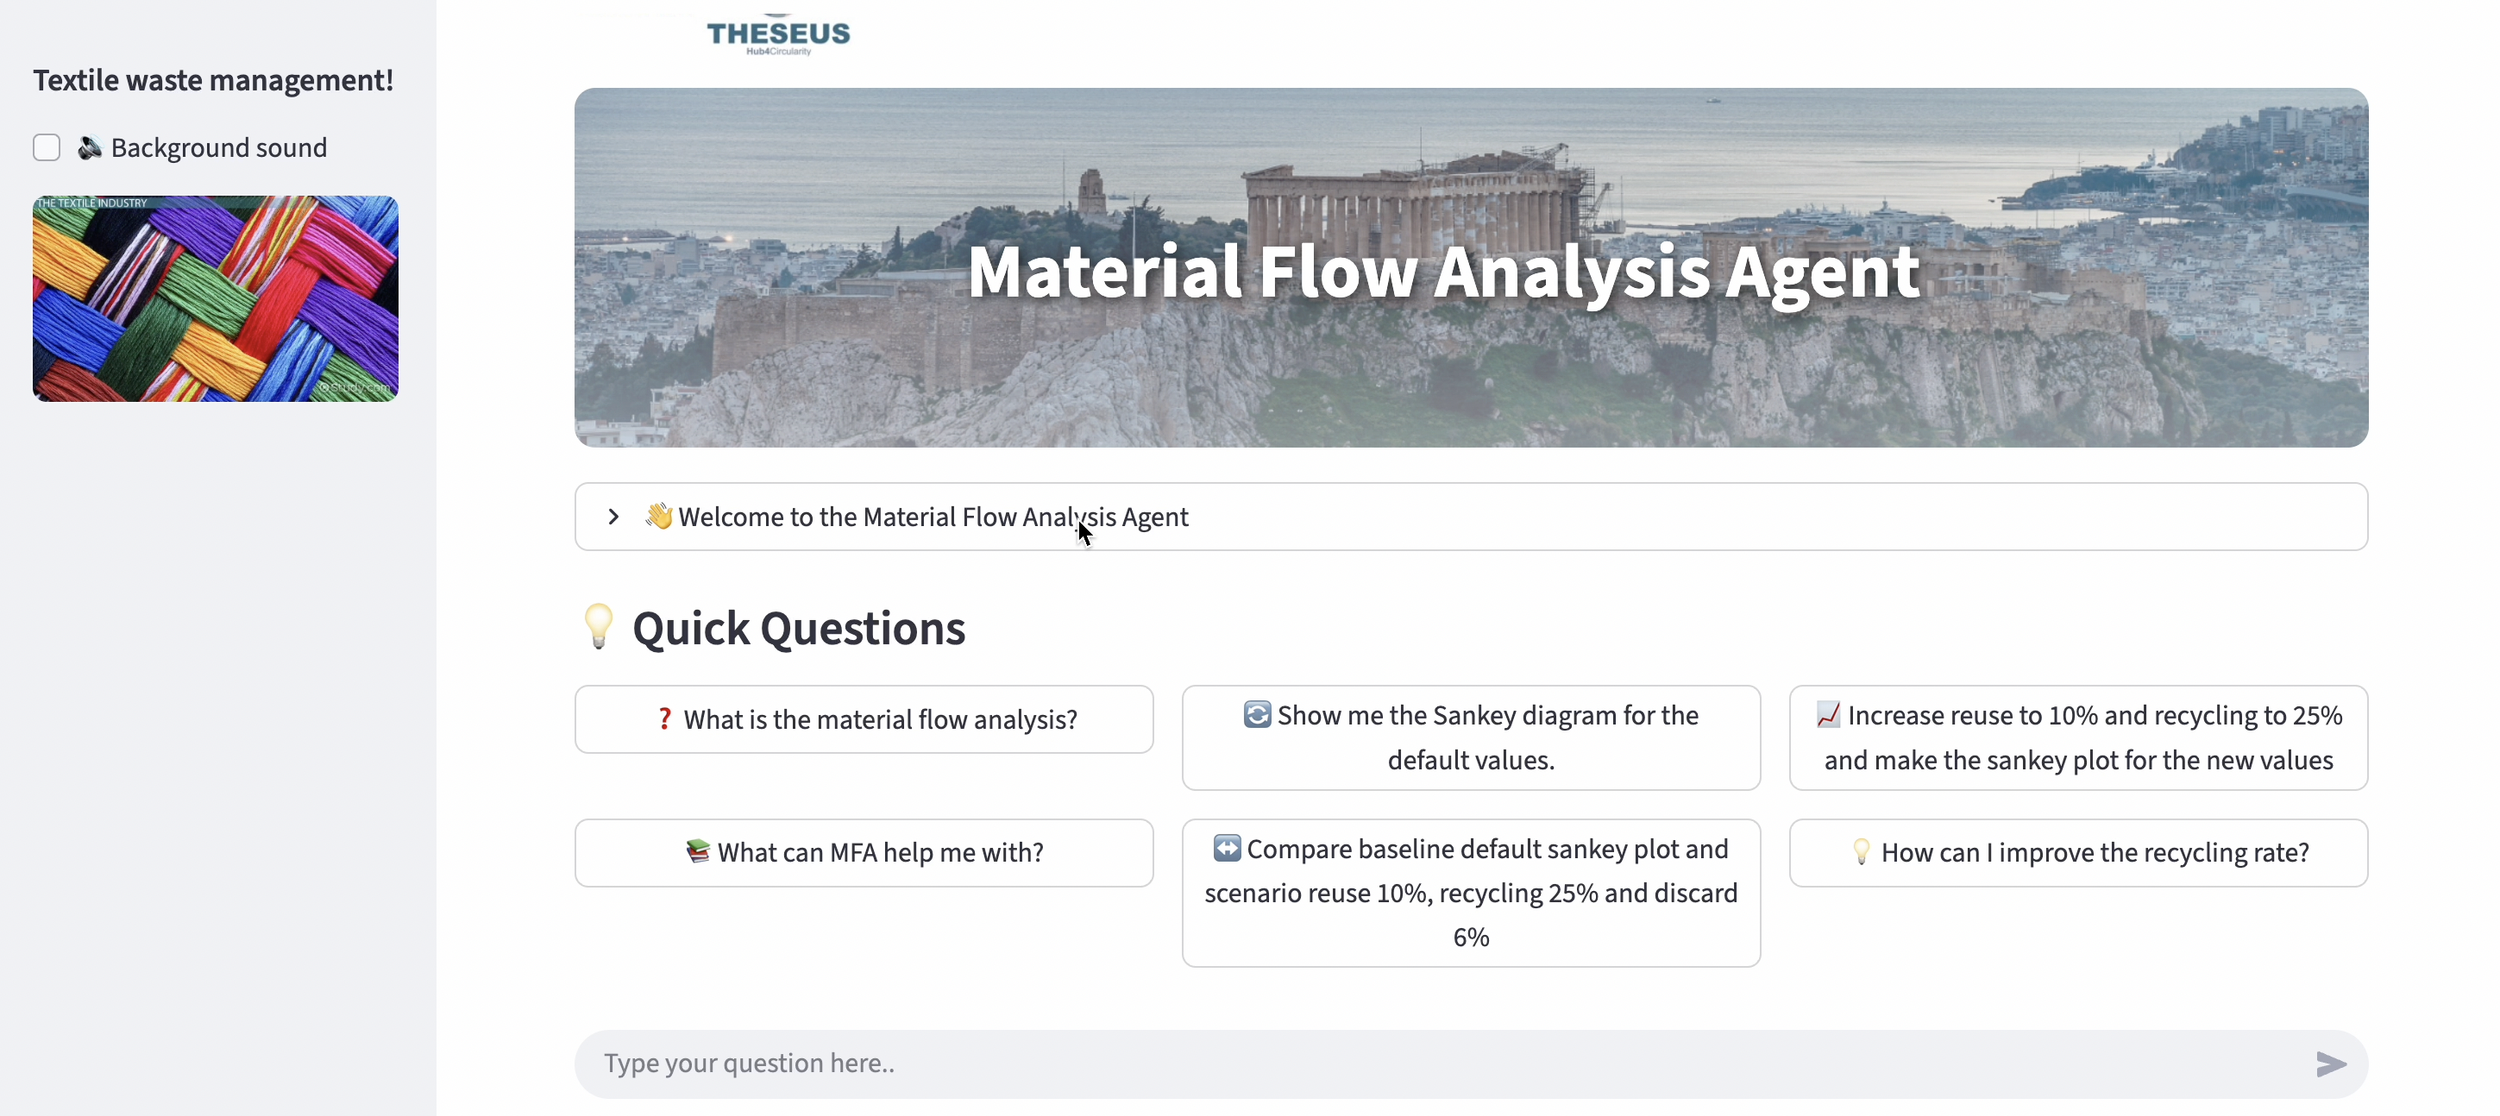Viewport: 2500px width, 1116px height.
Task: Select How can I improve the recycling rate
Action: click(x=2078, y=853)
